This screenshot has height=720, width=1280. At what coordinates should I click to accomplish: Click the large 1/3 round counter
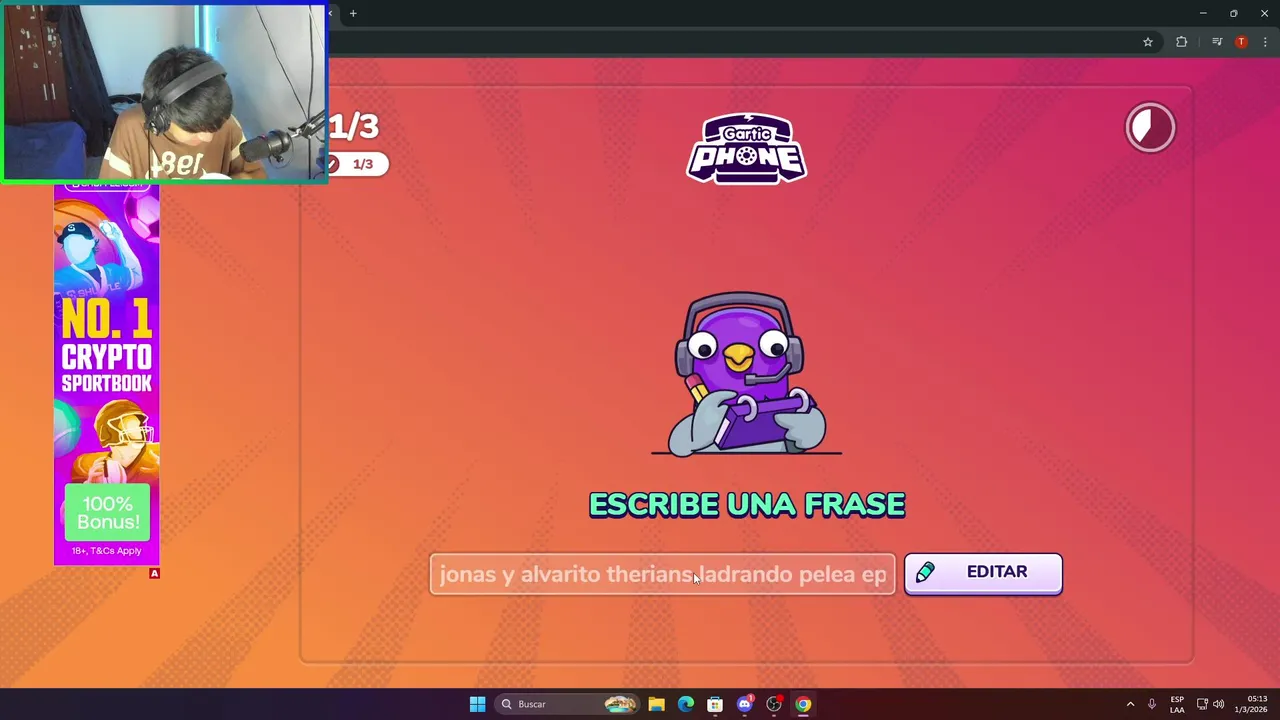tap(354, 126)
